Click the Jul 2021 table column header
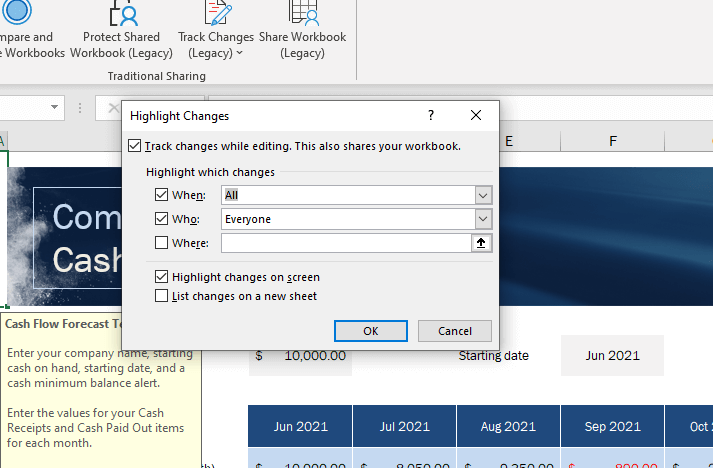Screen dimensions: 713x468 (x=405, y=426)
